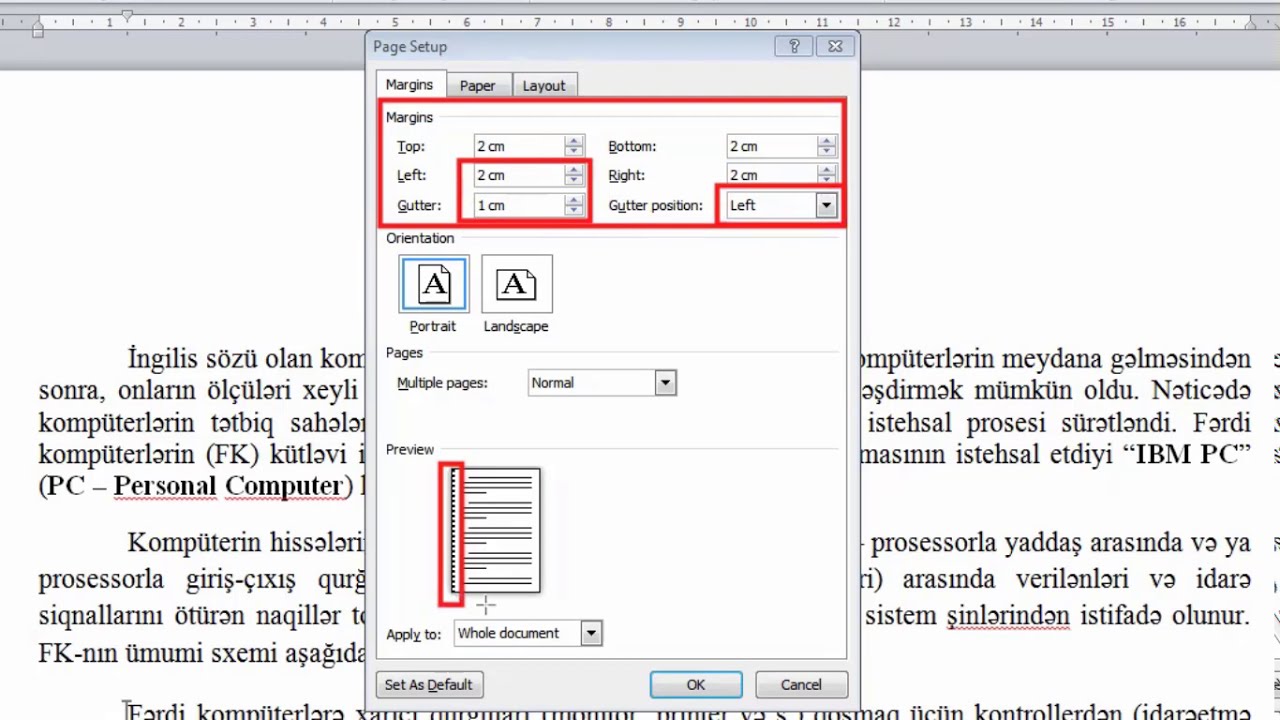Switch to the Layout tab
This screenshot has height=720, width=1280.
tap(544, 86)
